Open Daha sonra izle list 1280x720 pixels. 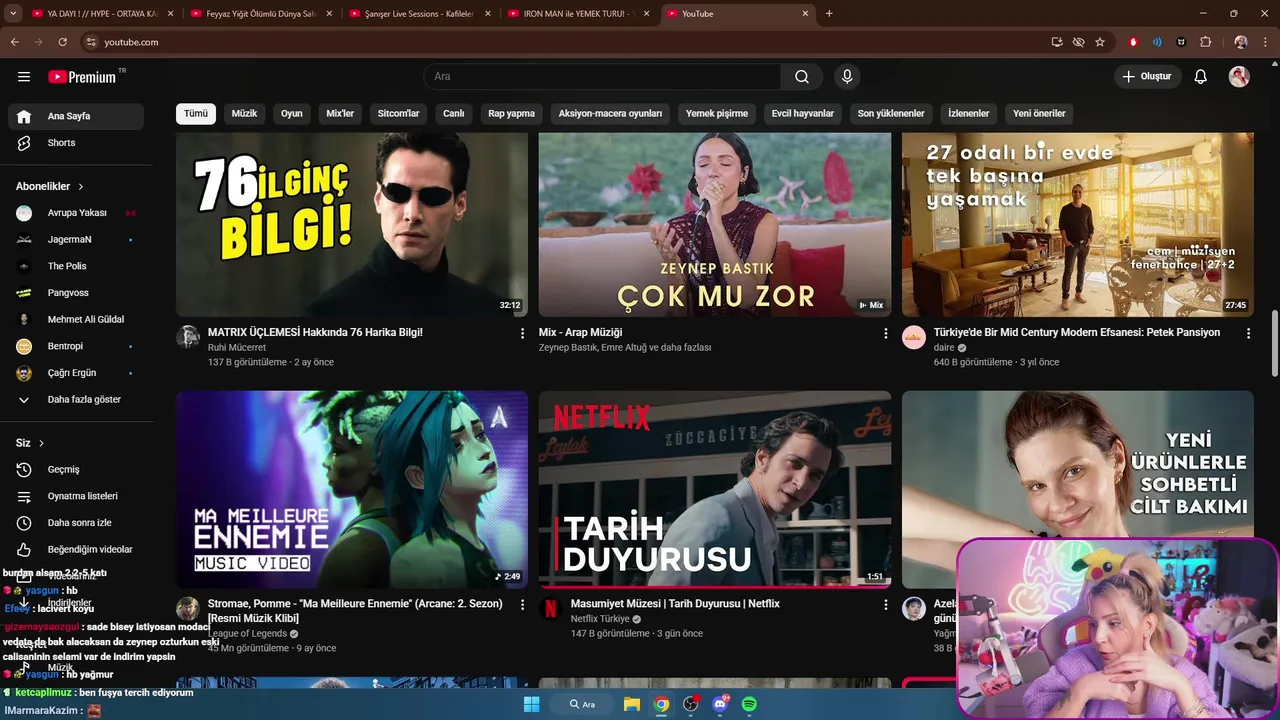pyautogui.click(x=76, y=523)
